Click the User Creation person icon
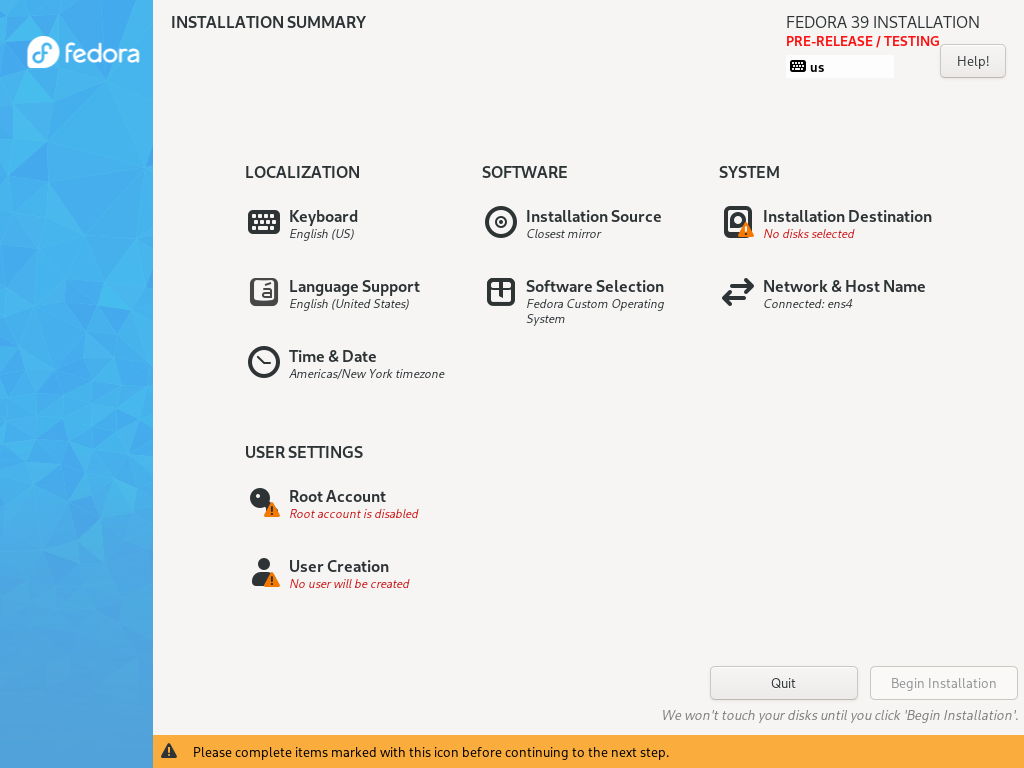Screen dimensions: 1024x768 (265, 572)
